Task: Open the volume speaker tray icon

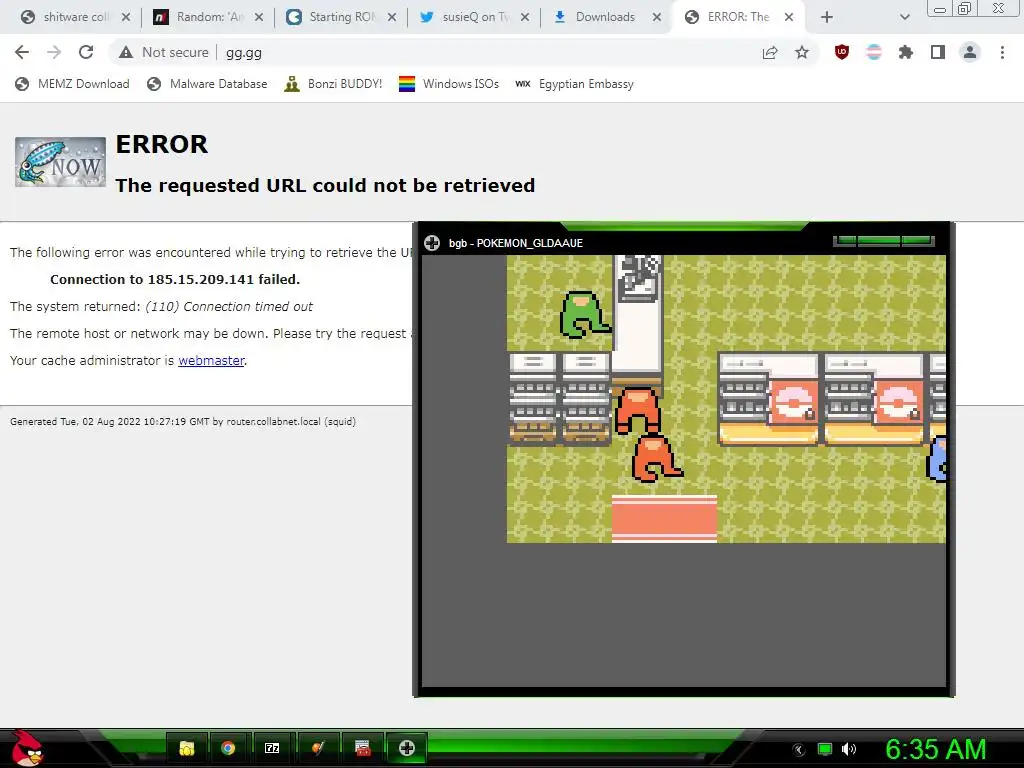Action: click(x=849, y=749)
